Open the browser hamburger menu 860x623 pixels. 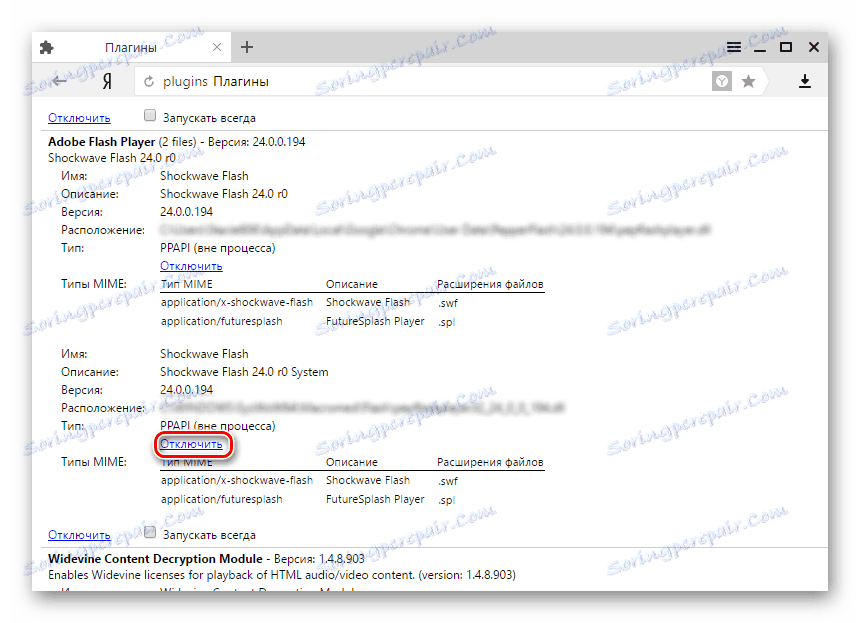point(733,47)
